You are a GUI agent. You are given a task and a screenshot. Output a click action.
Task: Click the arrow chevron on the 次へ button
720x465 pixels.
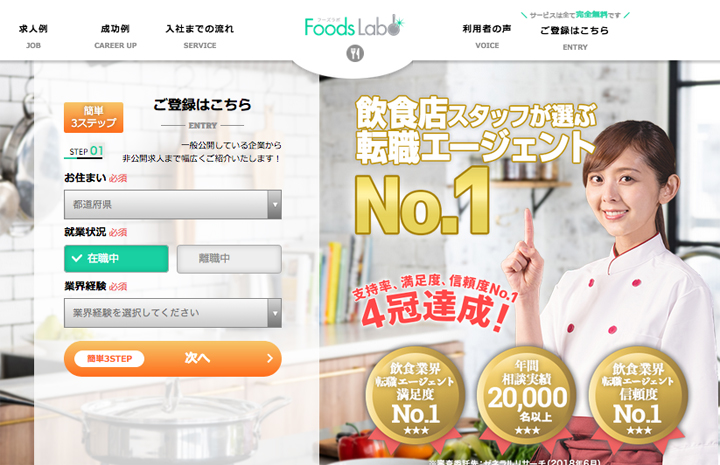(270, 359)
